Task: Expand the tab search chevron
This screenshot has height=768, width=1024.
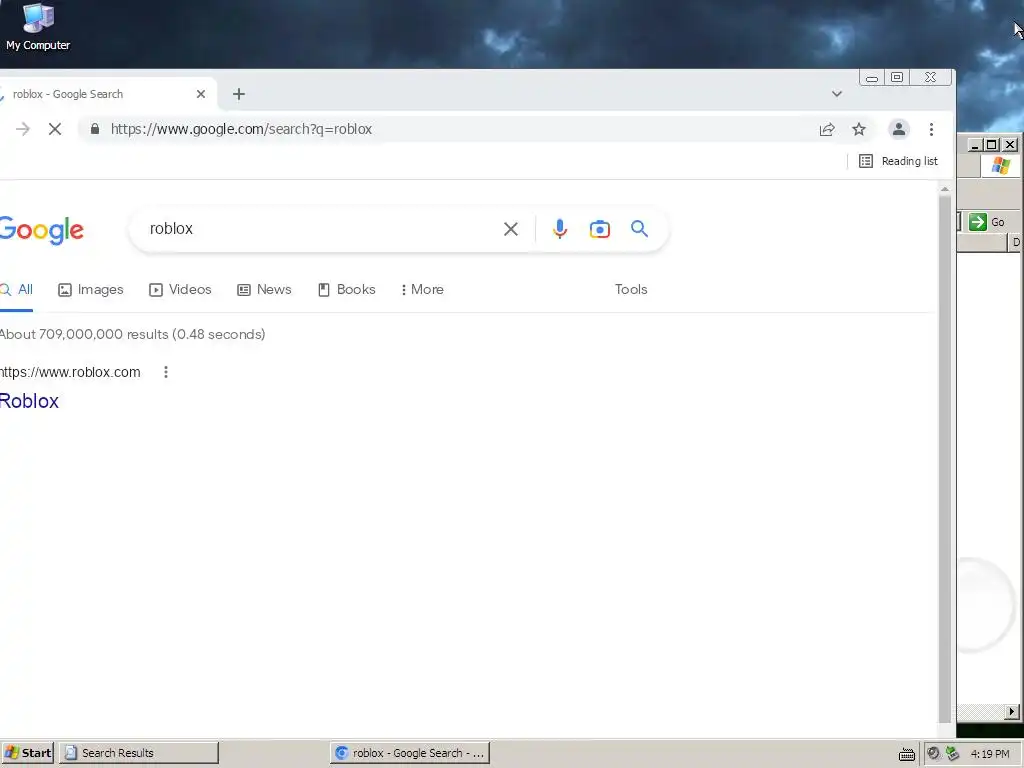Action: tap(837, 94)
